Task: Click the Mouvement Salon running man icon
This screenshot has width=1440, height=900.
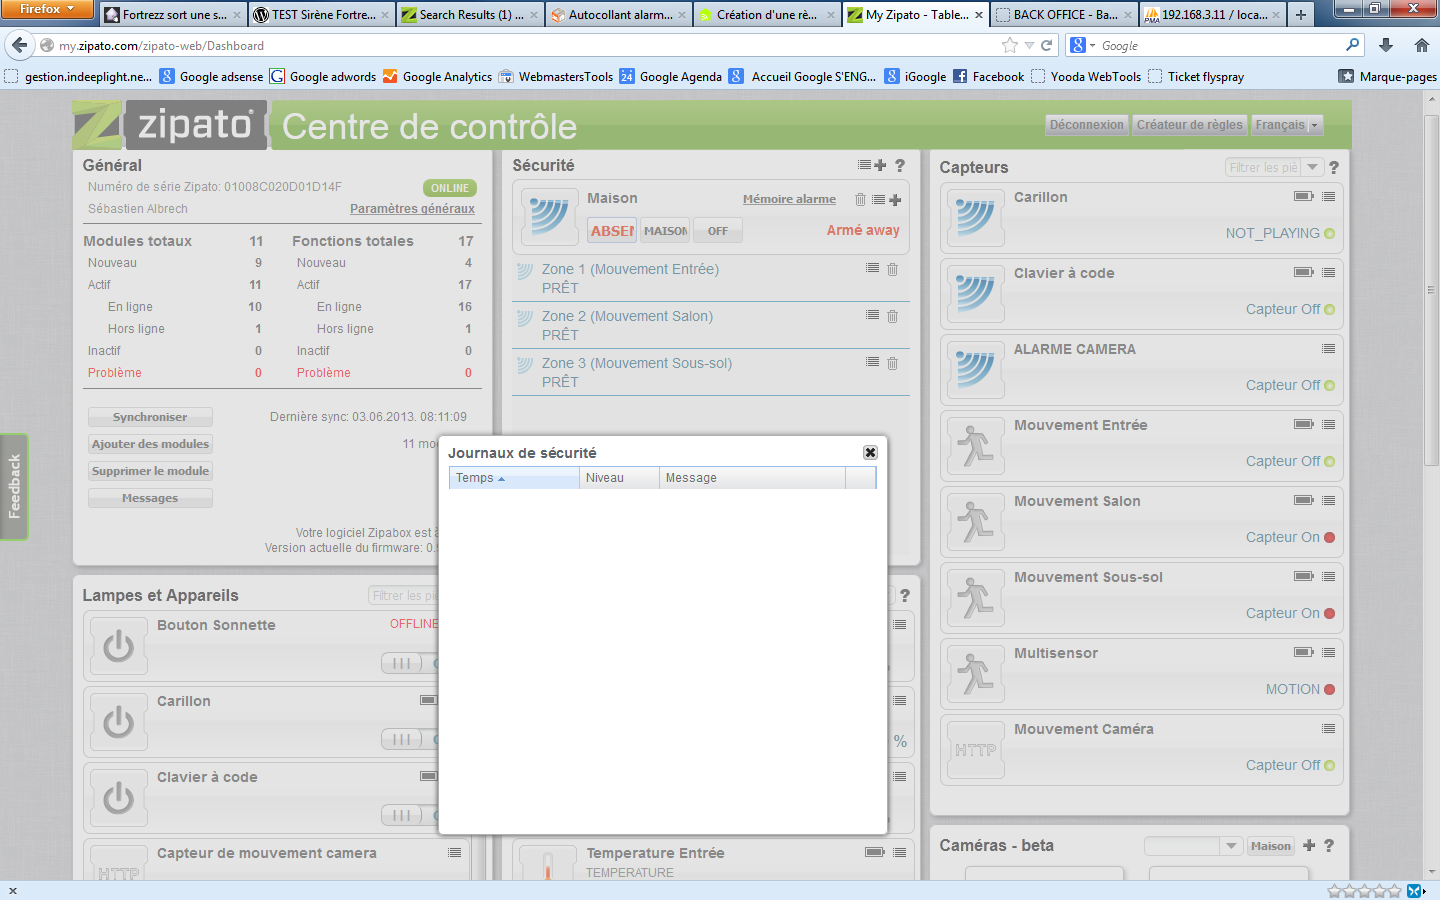Action: point(975,522)
